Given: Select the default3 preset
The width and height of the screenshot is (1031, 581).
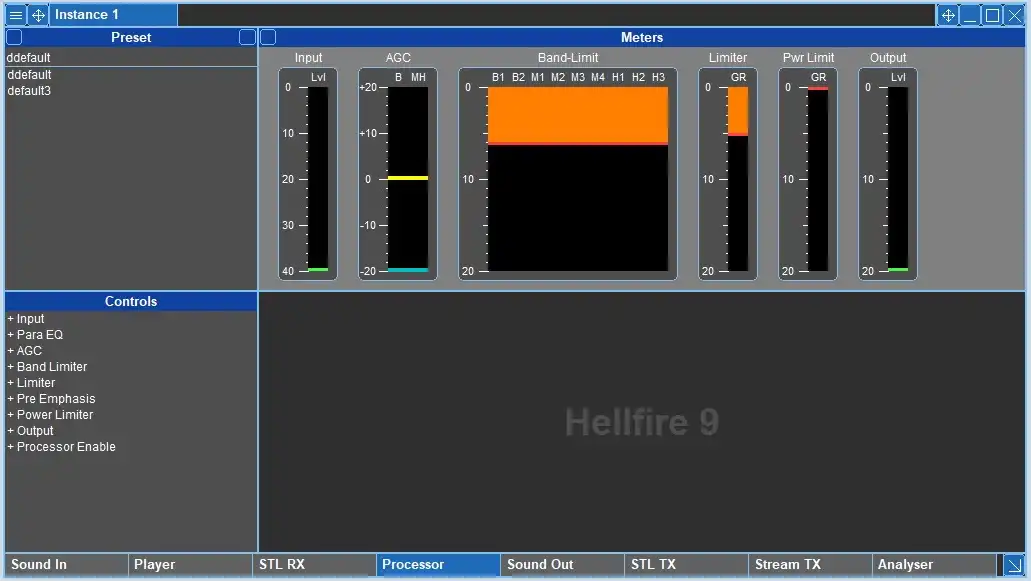Looking at the screenshot, I should (30, 90).
